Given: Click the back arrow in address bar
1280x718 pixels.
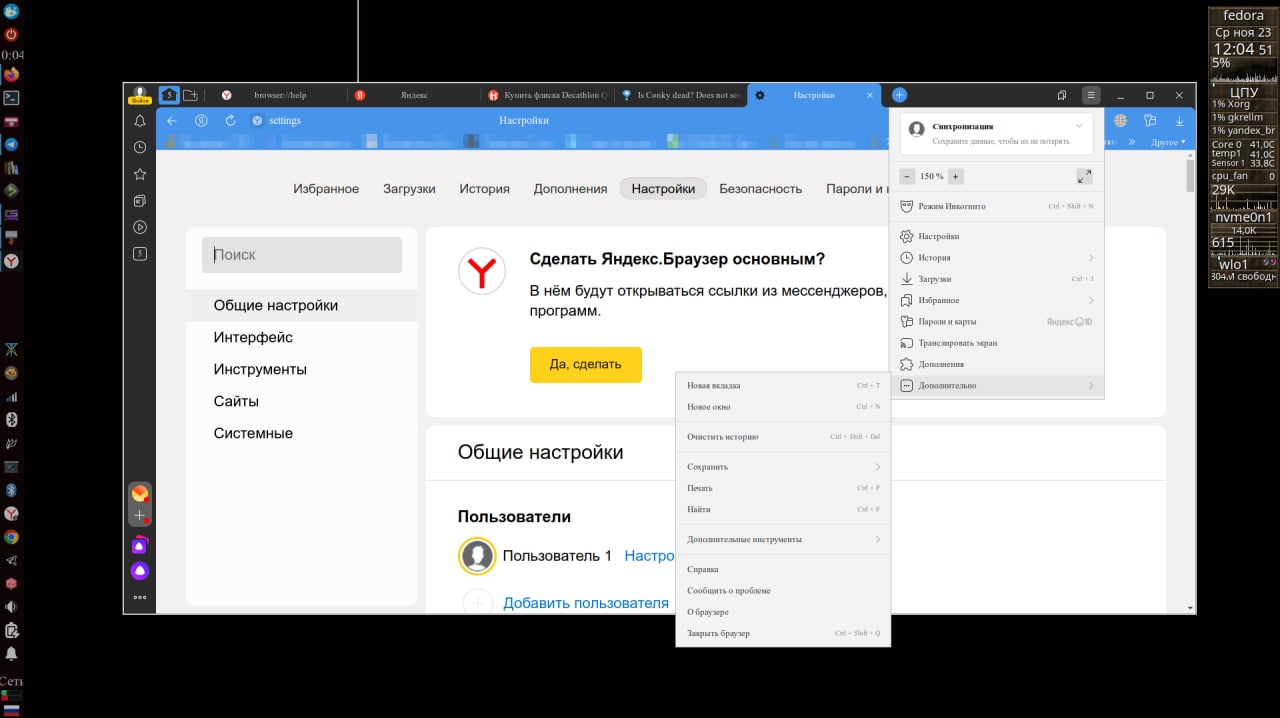Looking at the screenshot, I should (172, 120).
